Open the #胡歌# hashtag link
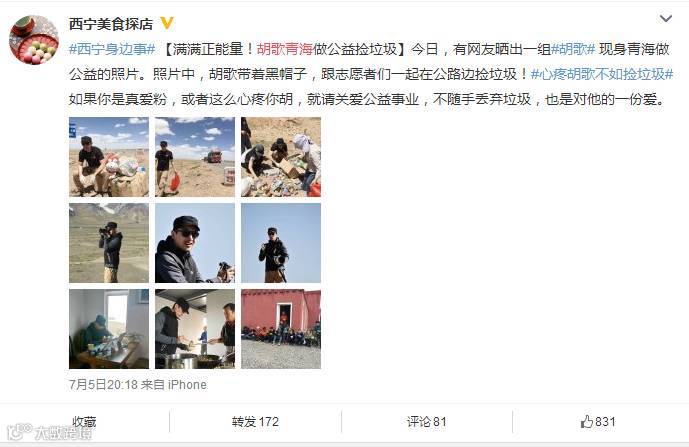 pyautogui.click(x=573, y=49)
